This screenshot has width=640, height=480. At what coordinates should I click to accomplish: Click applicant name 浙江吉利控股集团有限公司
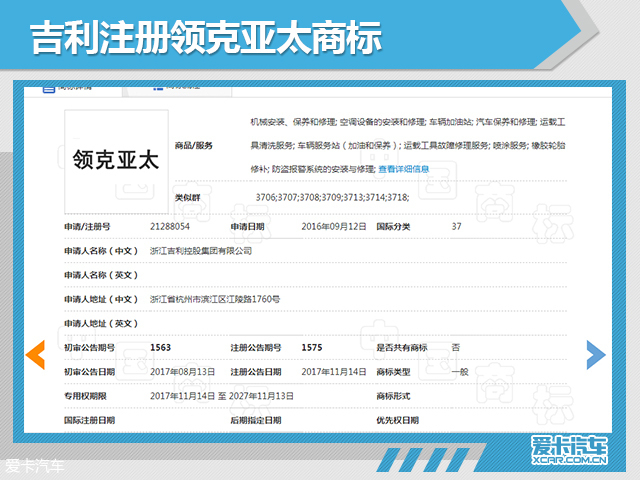click(x=201, y=251)
